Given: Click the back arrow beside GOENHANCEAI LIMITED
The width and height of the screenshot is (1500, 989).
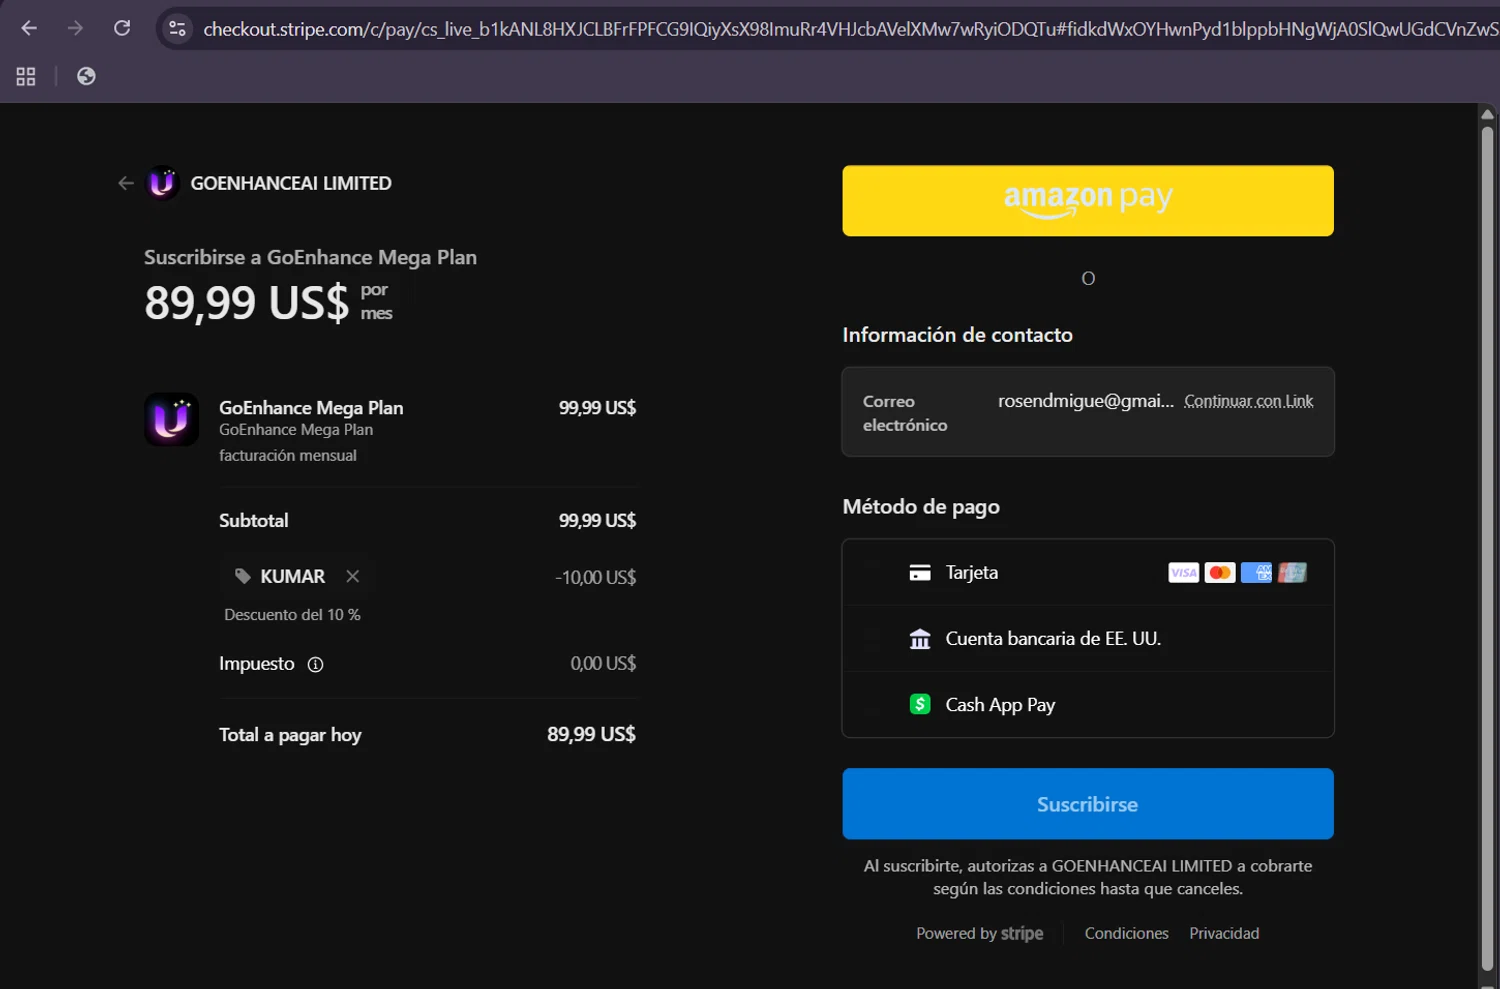Looking at the screenshot, I should [126, 183].
